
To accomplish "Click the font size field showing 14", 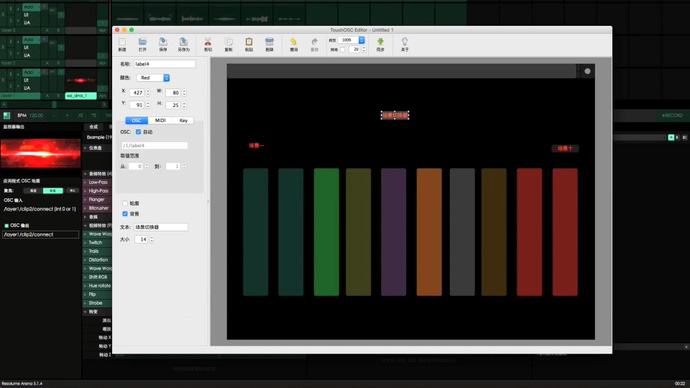I will coord(142,239).
